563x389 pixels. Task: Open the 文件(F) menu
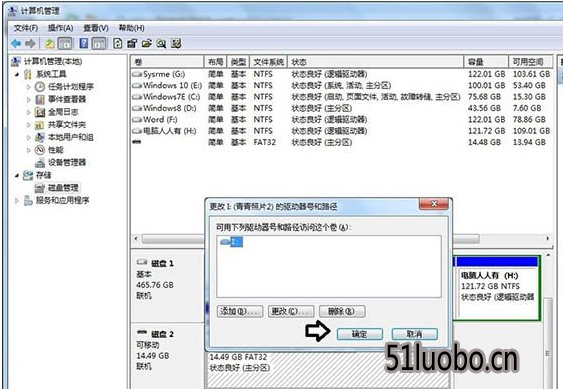click(25, 28)
